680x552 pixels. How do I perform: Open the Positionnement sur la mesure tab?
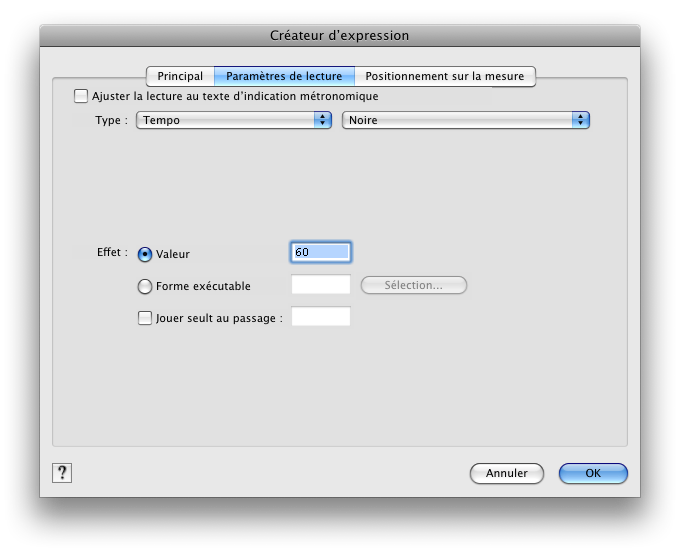445,76
